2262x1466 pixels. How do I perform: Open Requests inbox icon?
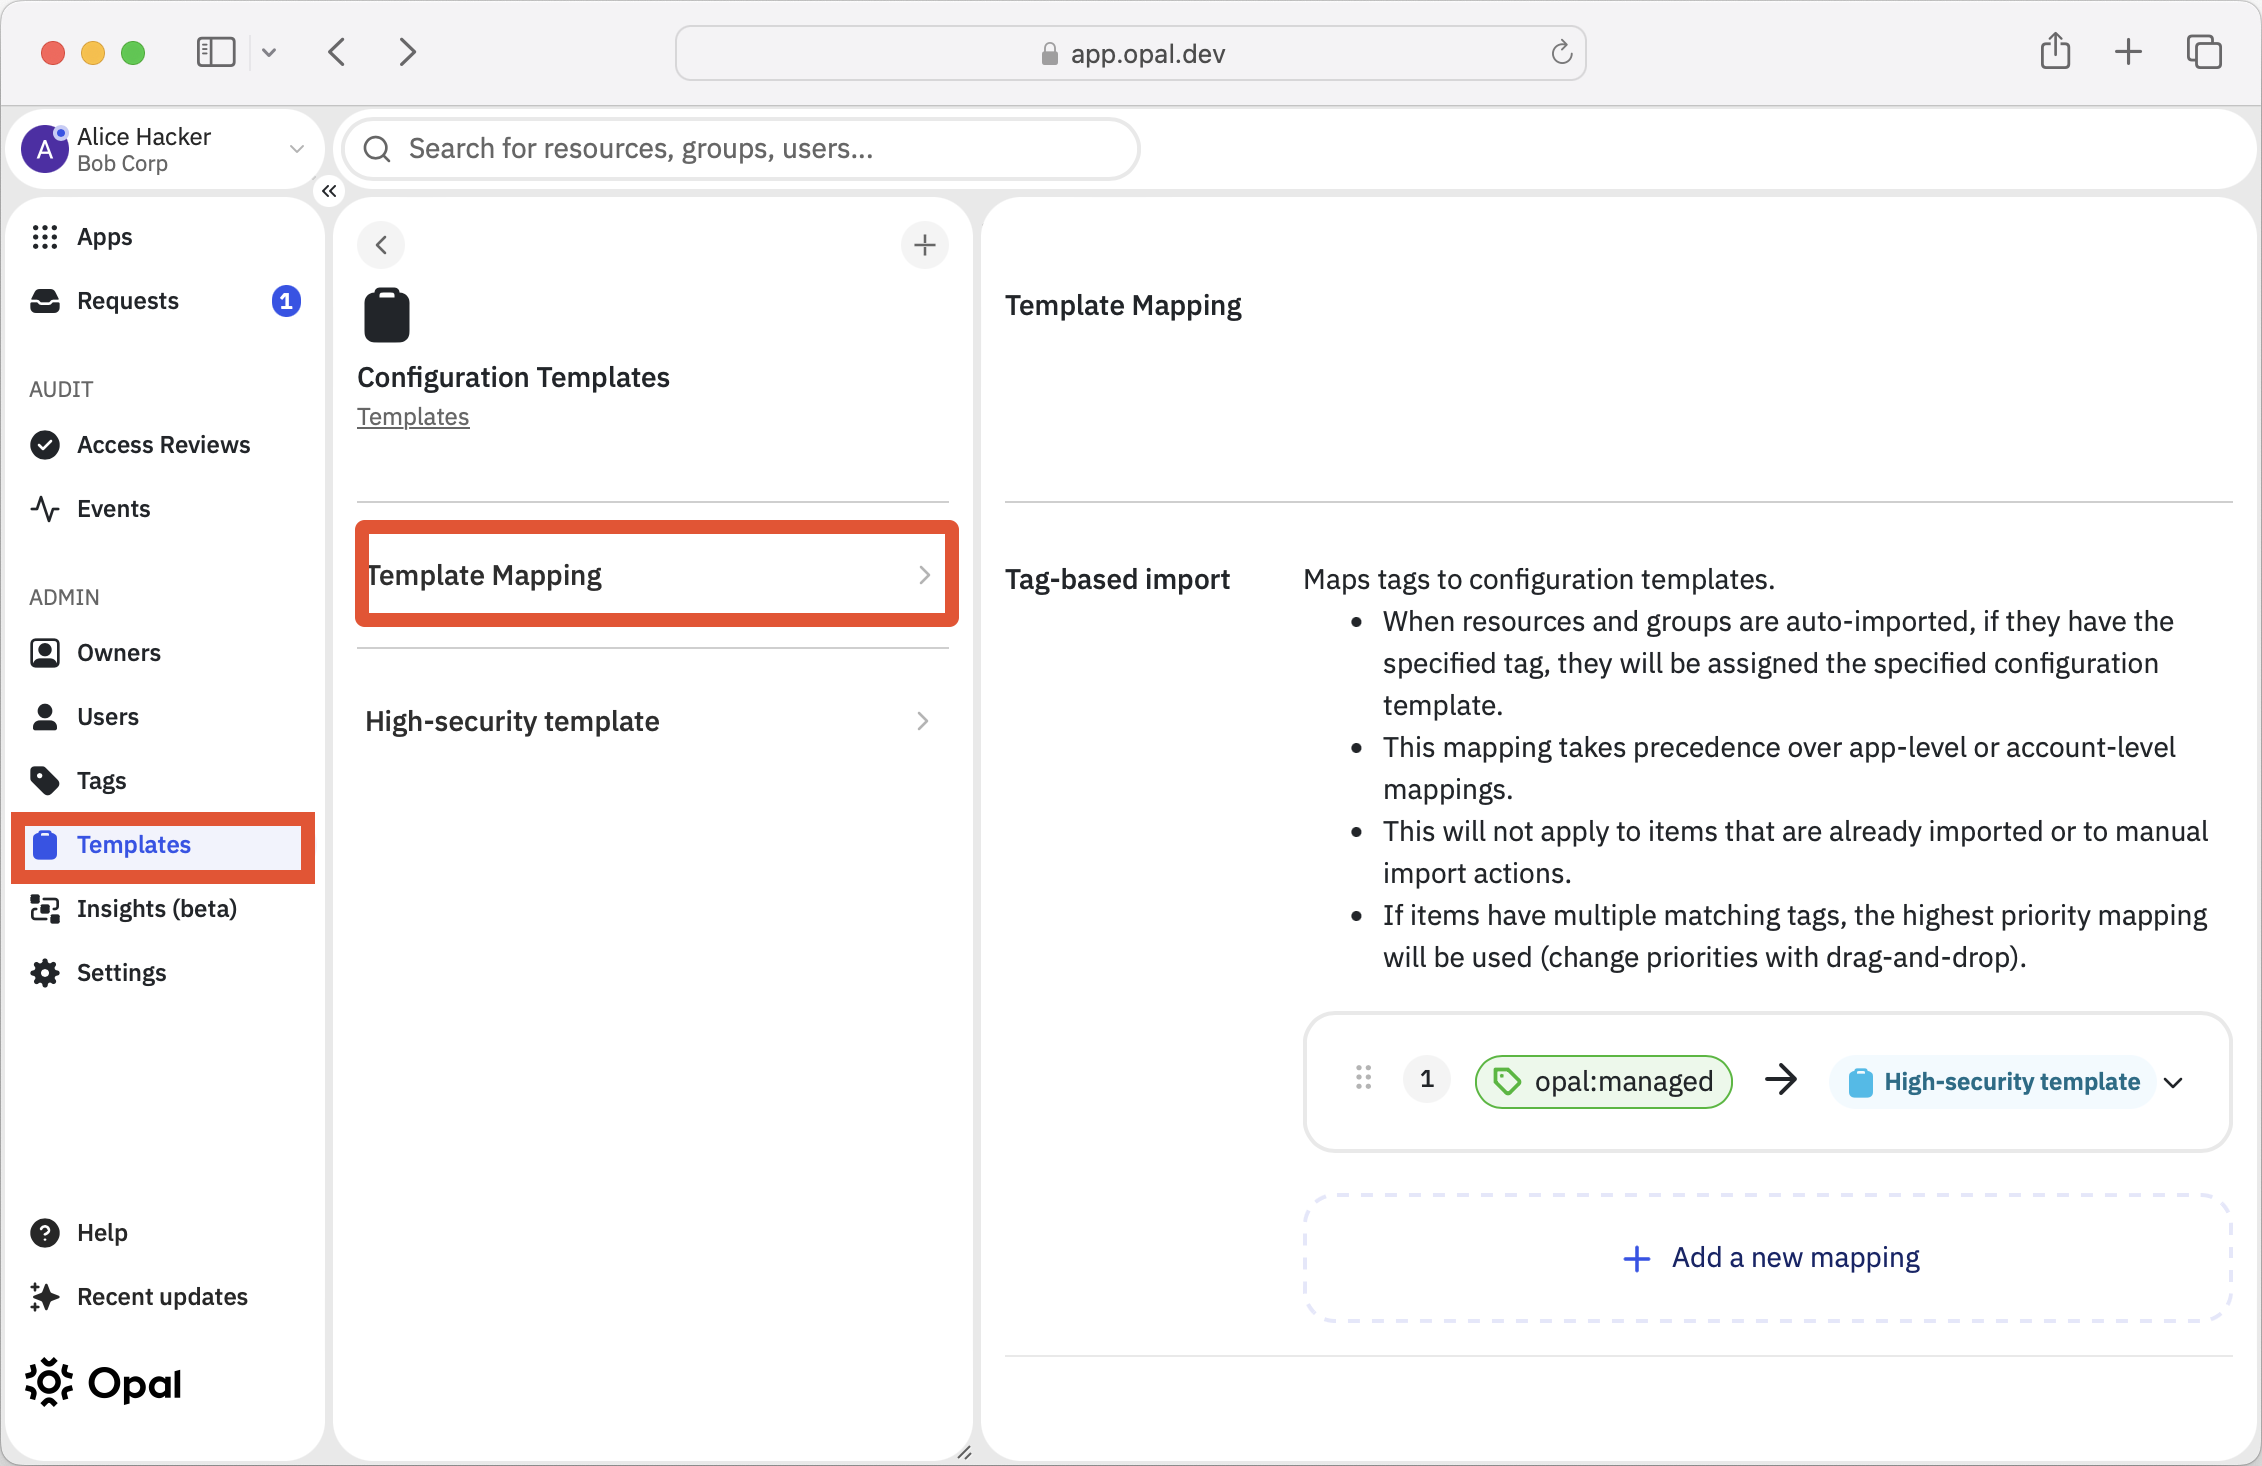coord(45,301)
